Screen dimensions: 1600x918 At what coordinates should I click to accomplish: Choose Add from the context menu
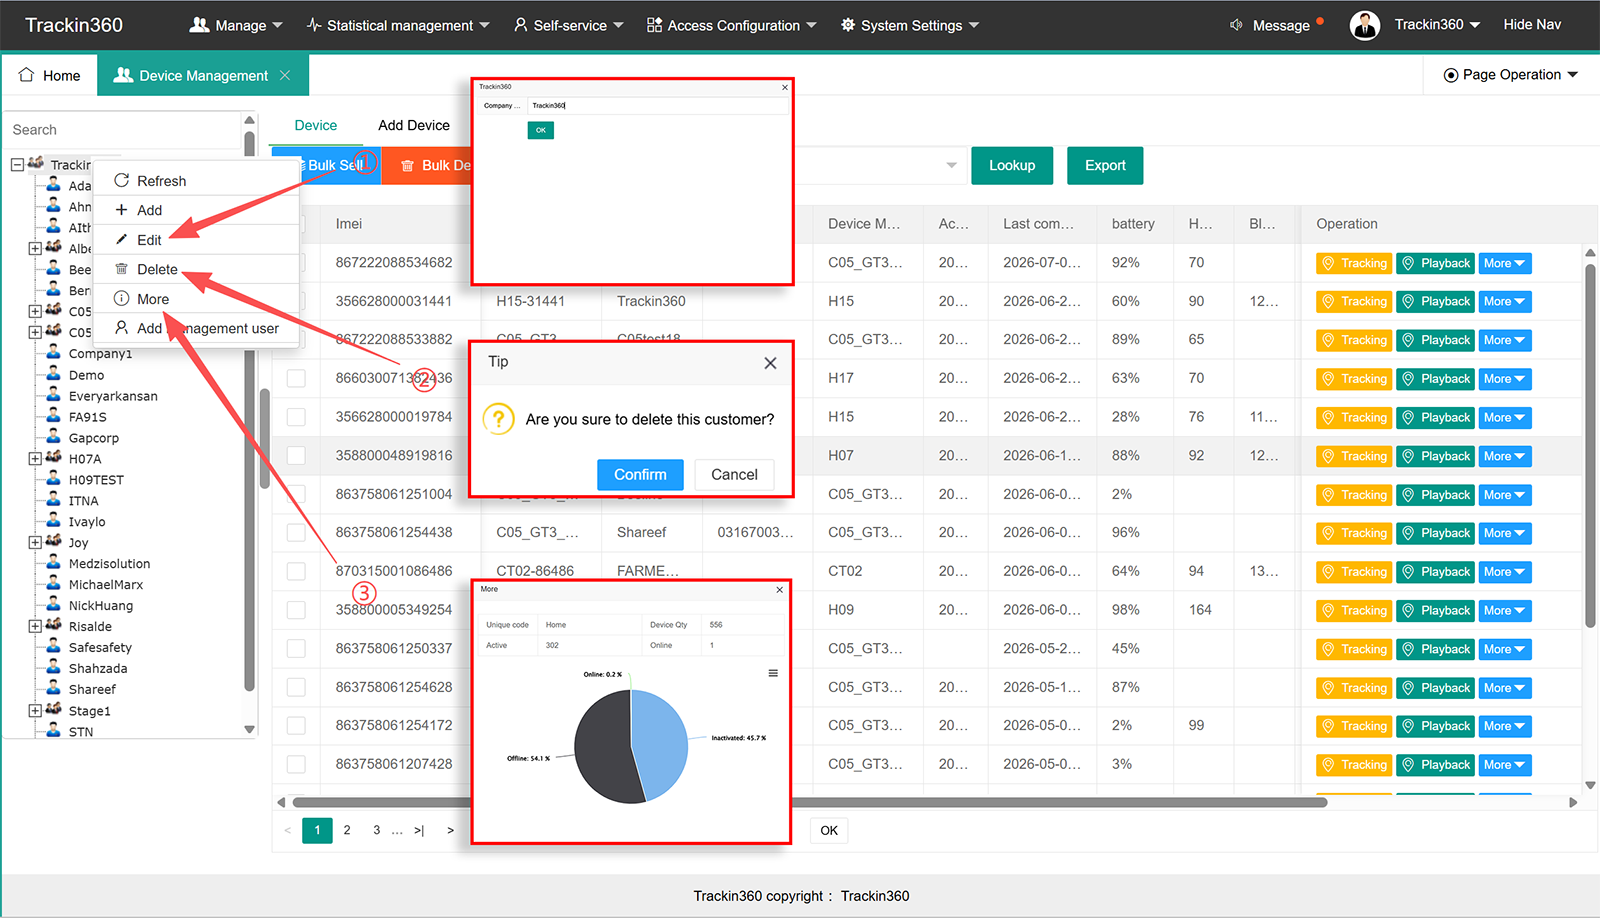196,210
